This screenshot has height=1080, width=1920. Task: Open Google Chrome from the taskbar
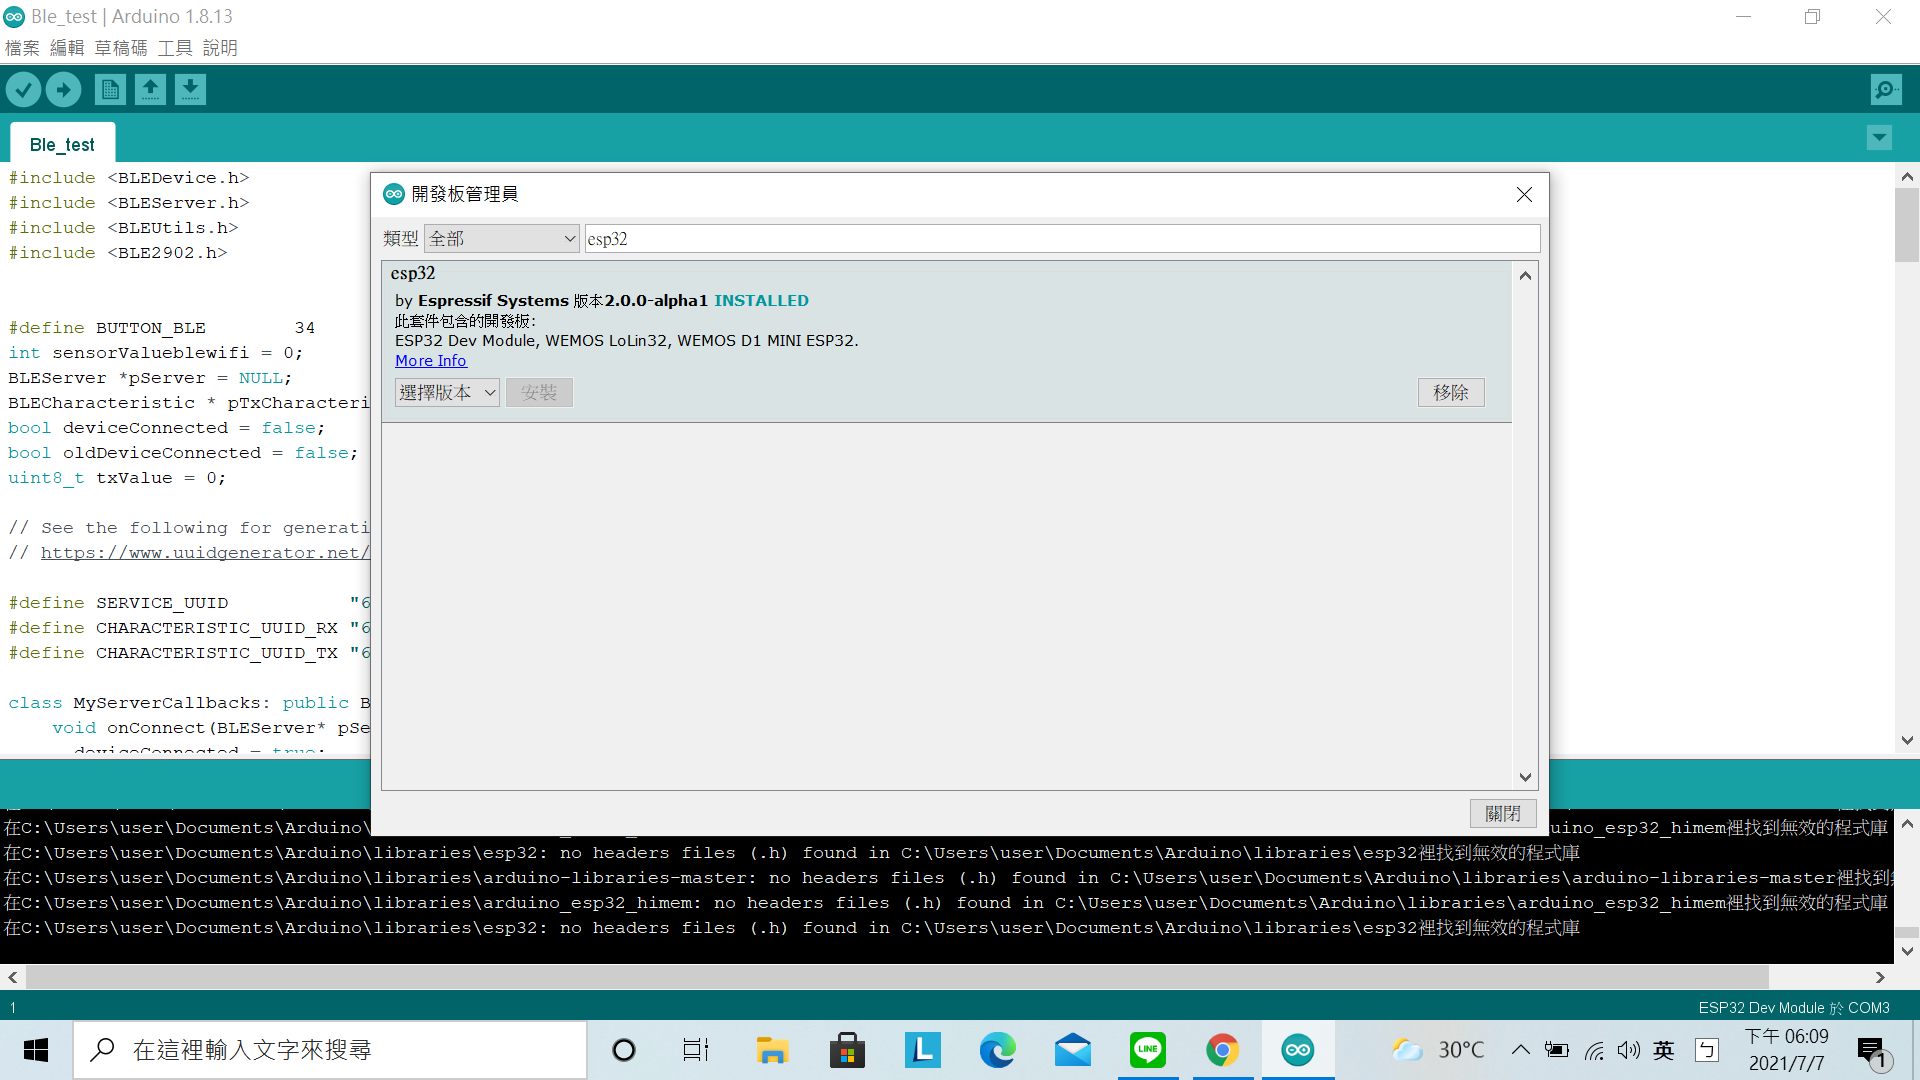[1222, 1050]
